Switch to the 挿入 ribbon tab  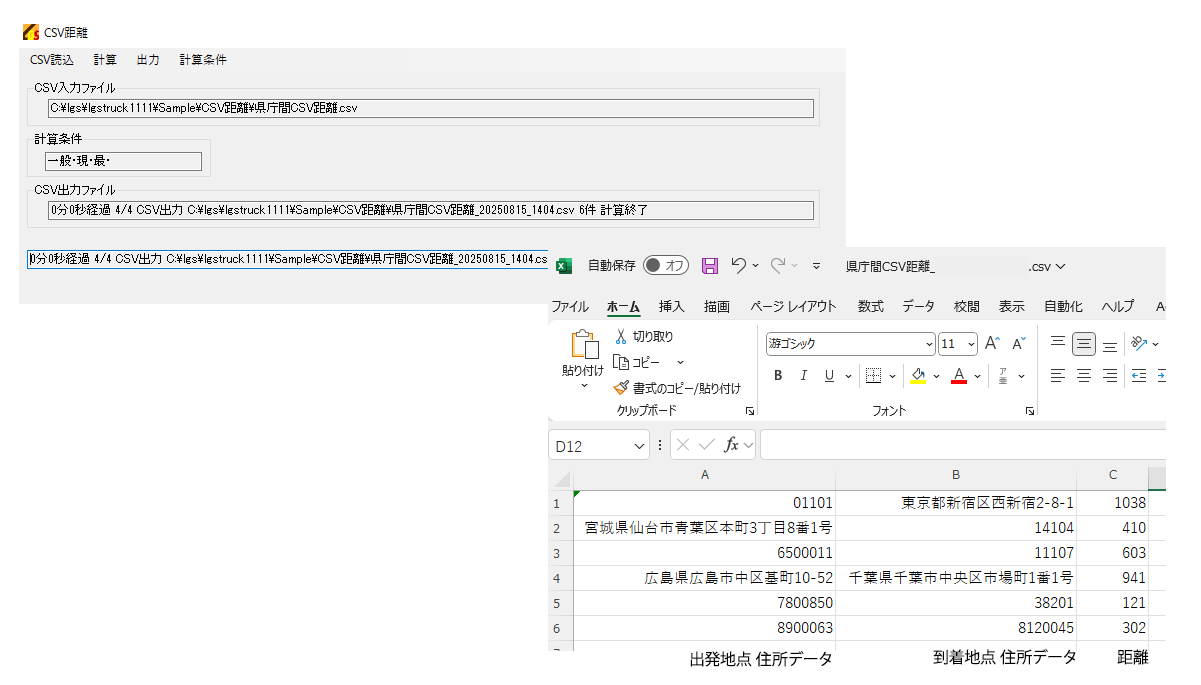click(x=672, y=307)
